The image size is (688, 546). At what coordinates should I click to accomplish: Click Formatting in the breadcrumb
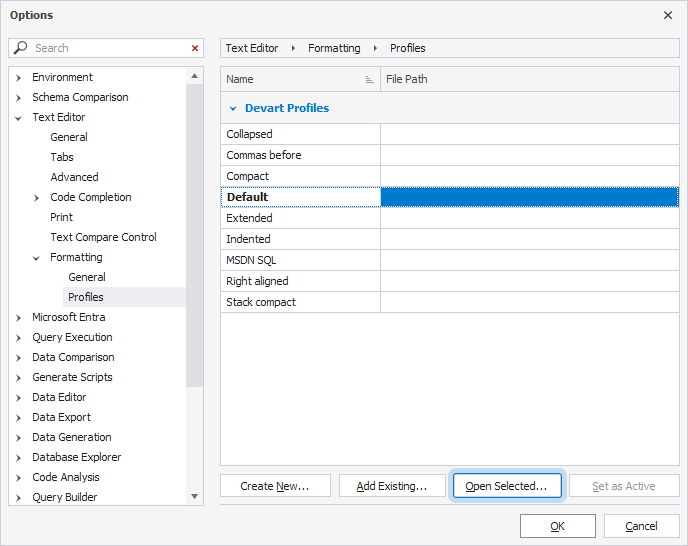point(334,48)
